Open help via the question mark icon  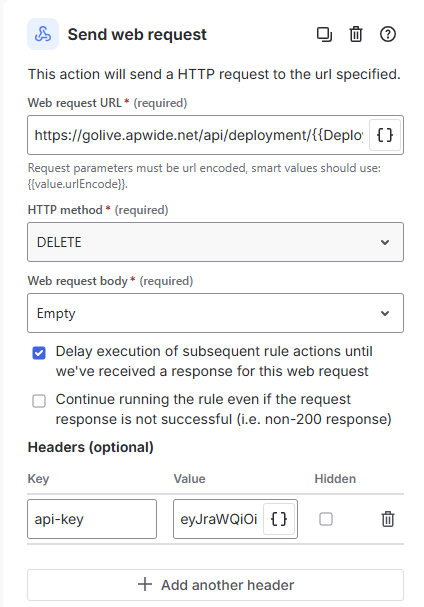click(388, 34)
